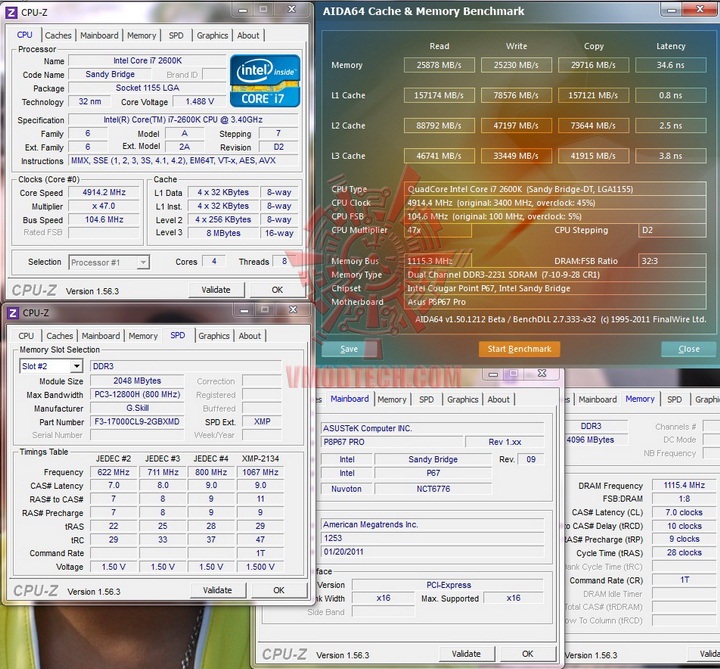The height and width of the screenshot is (669, 720).
Task: Click the BIOS date 01/20/2011
Action: pyautogui.click(x=433, y=551)
